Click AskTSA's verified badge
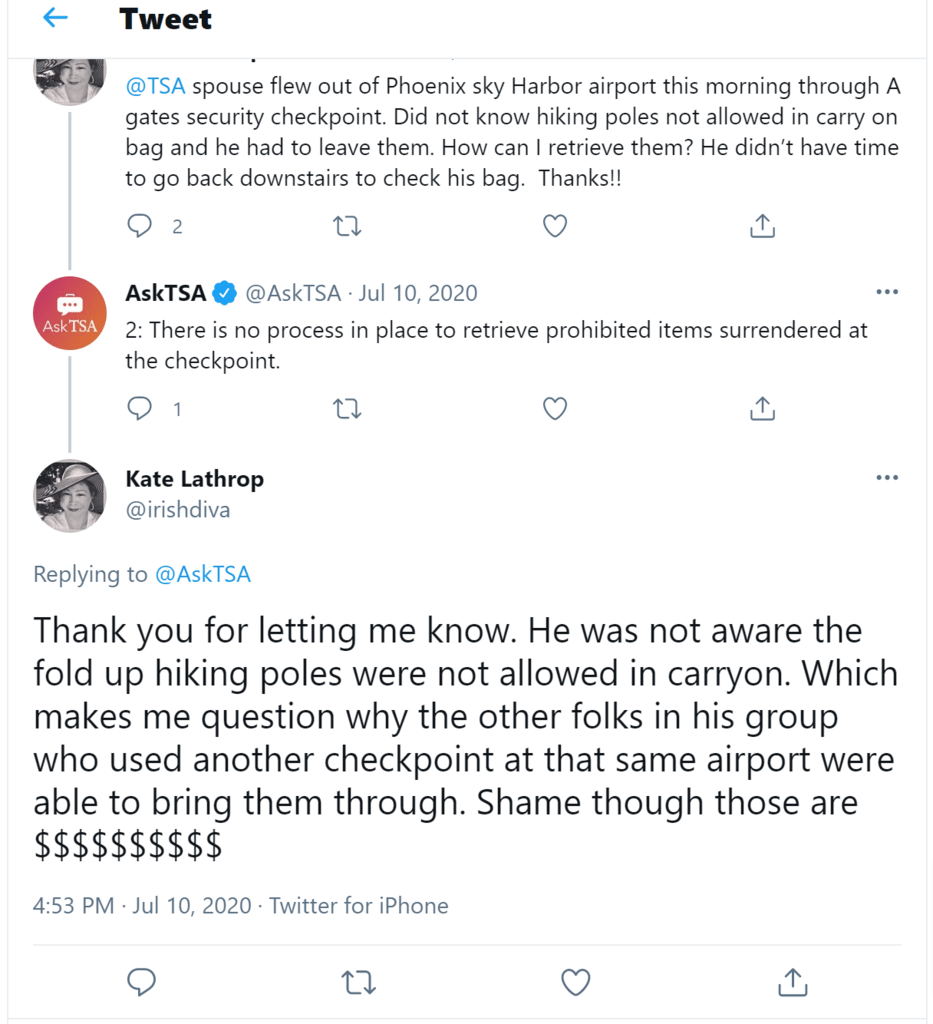Viewport: 933px width, 1024px height. click(x=225, y=292)
